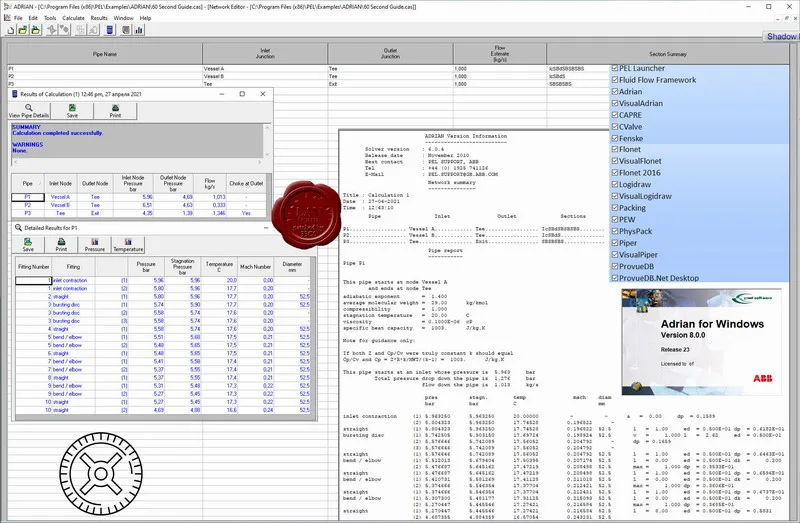Toggle the CValve checkbox
The width and height of the screenshot is (800, 523).
[615, 127]
